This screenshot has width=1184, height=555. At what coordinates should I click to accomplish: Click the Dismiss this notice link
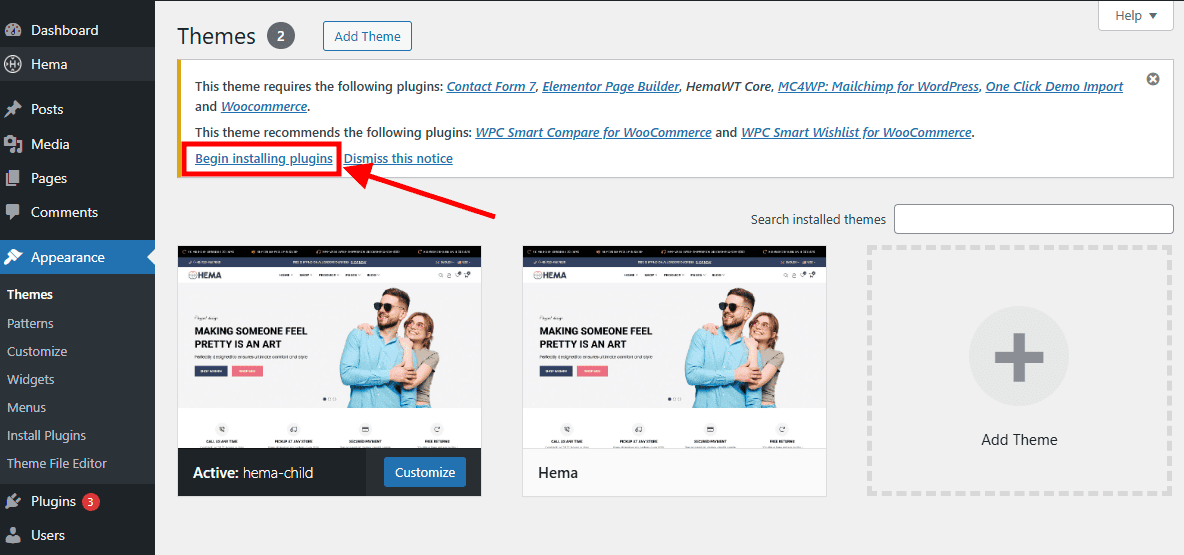click(x=398, y=158)
